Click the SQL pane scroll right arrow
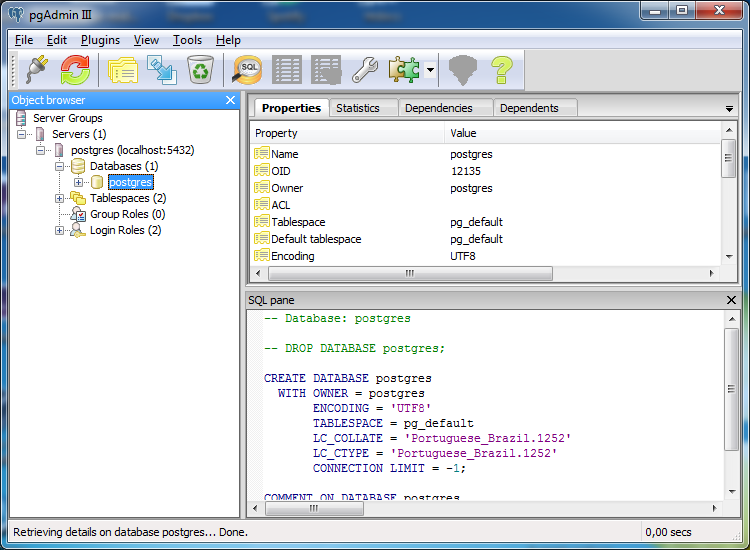The image size is (750, 550). click(x=715, y=508)
